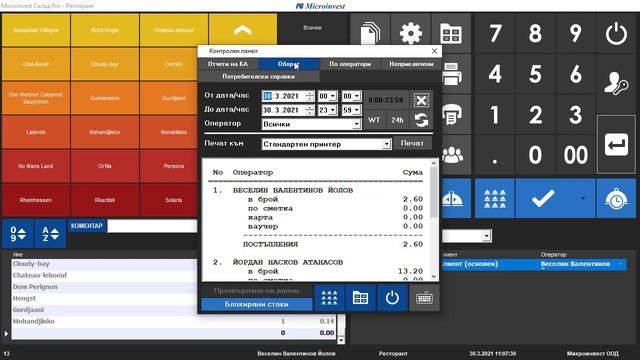Open the from-hour 00 dropdown
The height and width of the screenshot is (360, 640).
(x=333, y=96)
